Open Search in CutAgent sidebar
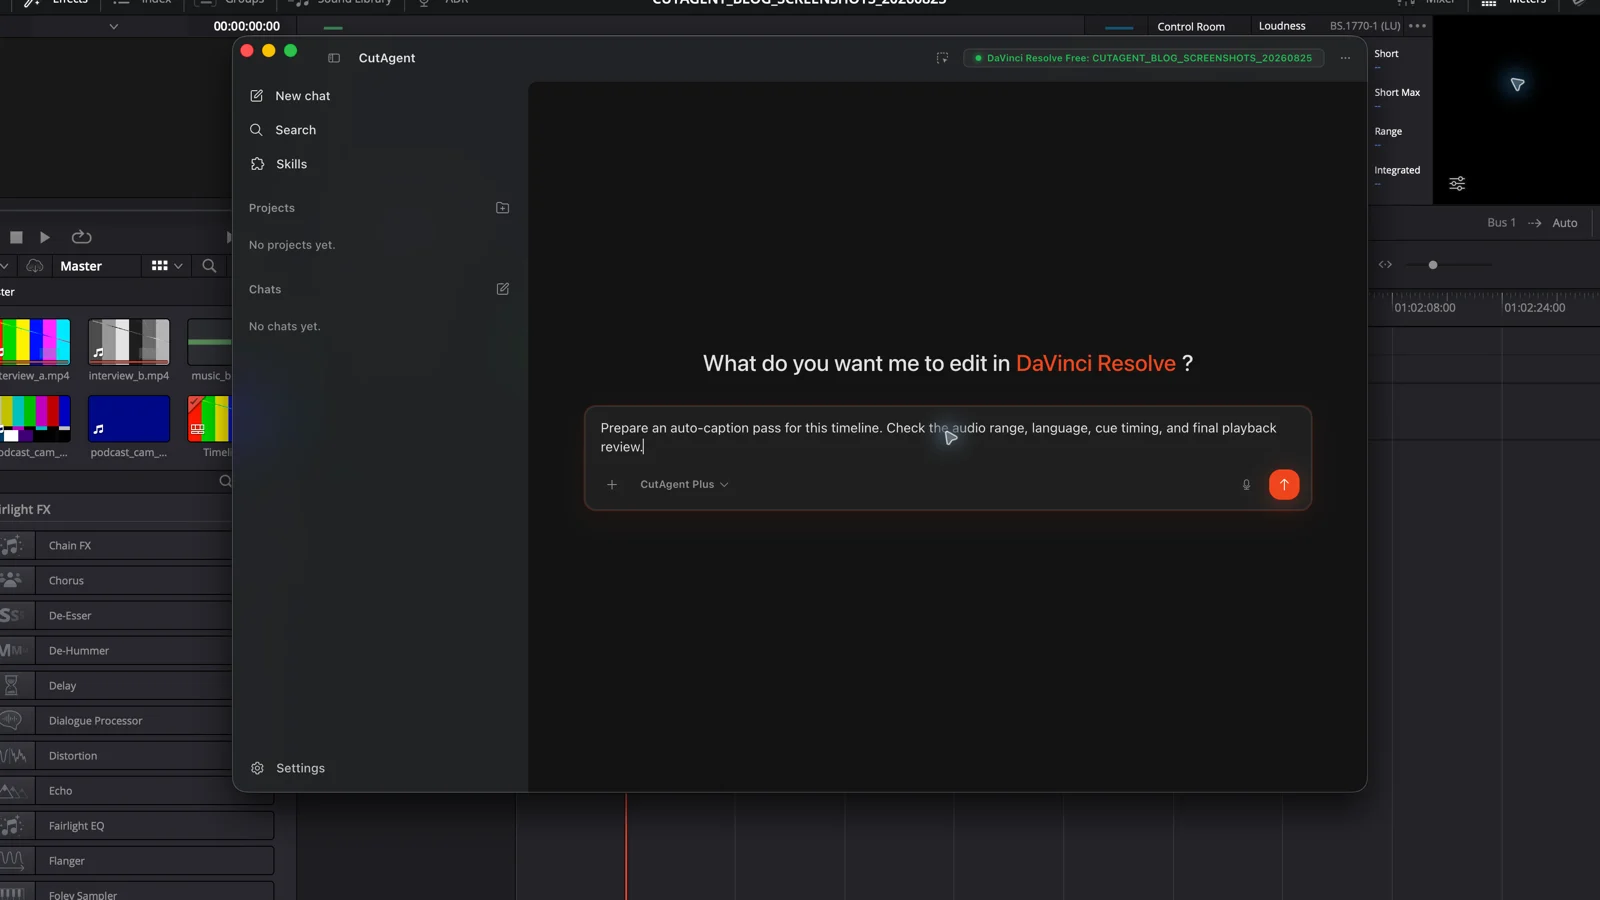This screenshot has height=900, width=1600. click(283, 130)
